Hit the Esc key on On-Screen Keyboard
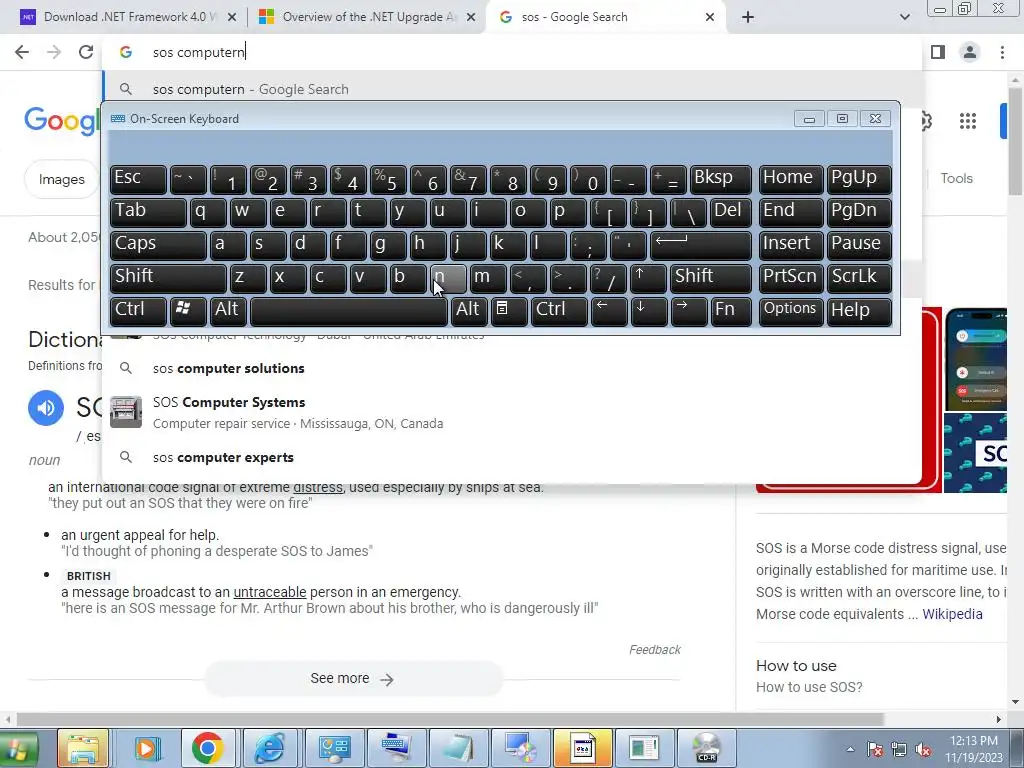The image size is (1024, 768). 138,180
